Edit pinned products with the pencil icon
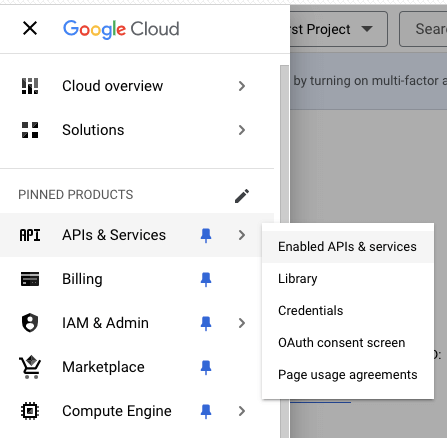This screenshot has height=438, width=447. click(x=242, y=196)
